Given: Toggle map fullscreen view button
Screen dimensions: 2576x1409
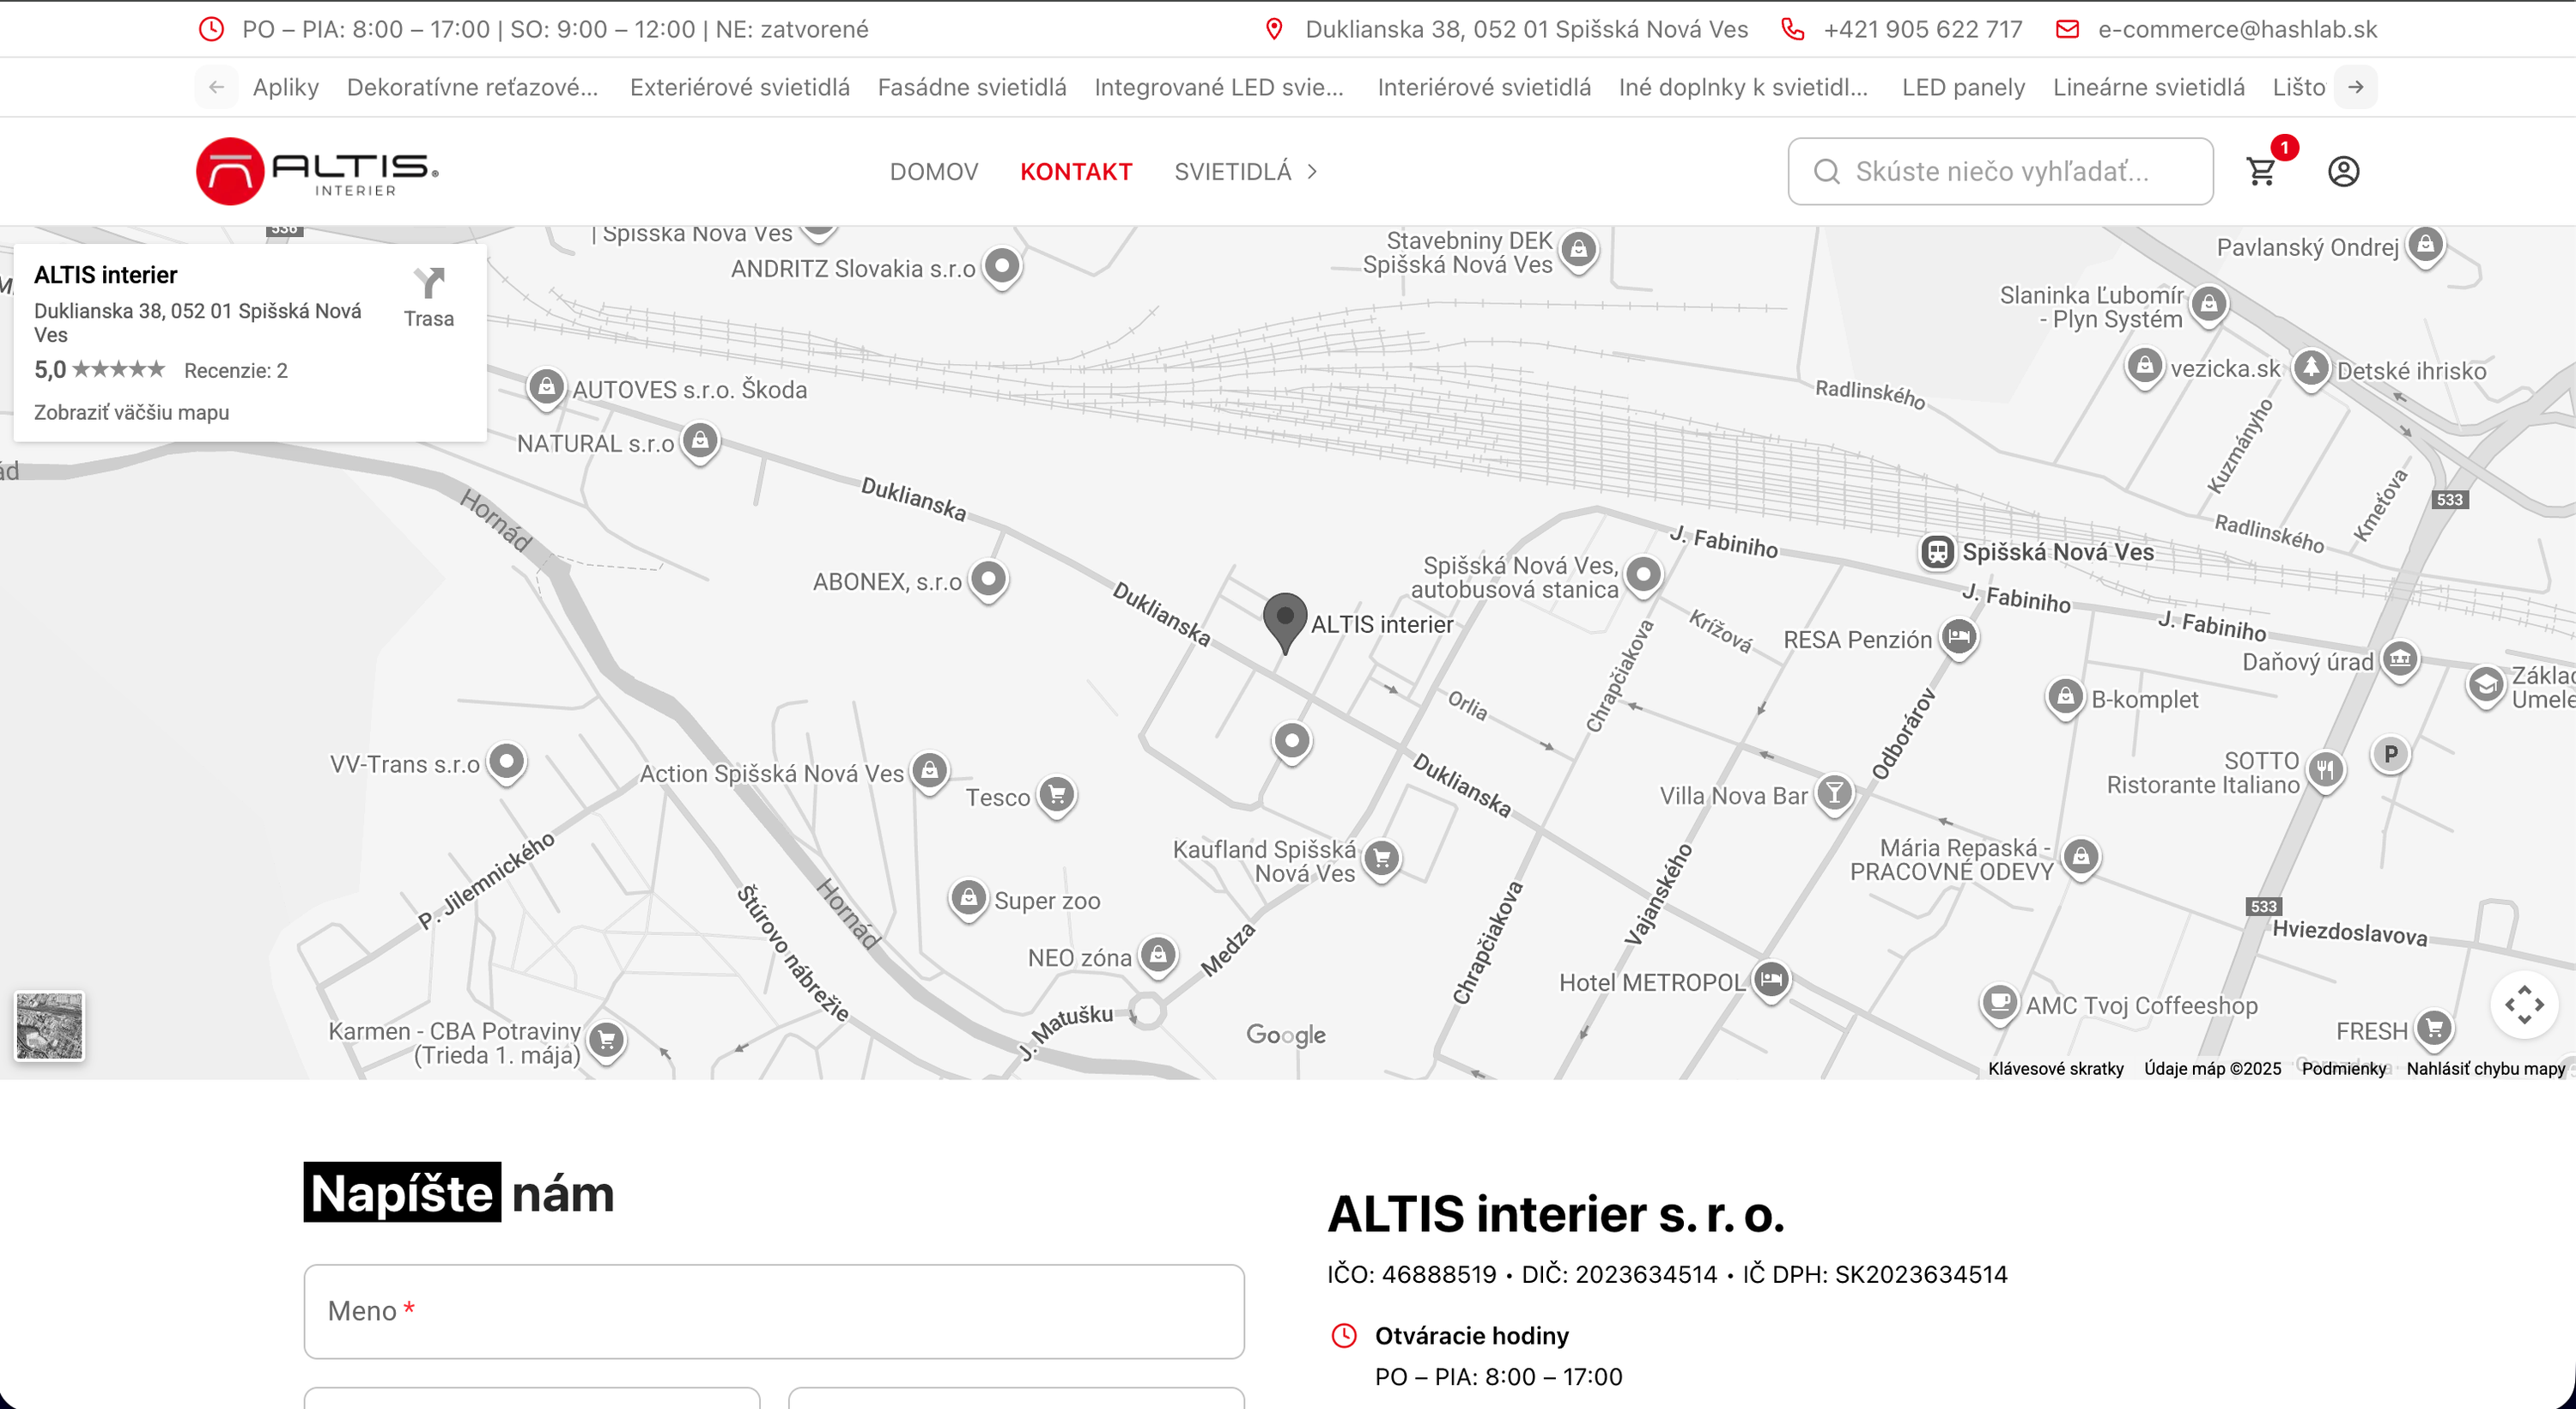Looking at the screenshot, I should pyautogui.click(x=2524, y=1005).
